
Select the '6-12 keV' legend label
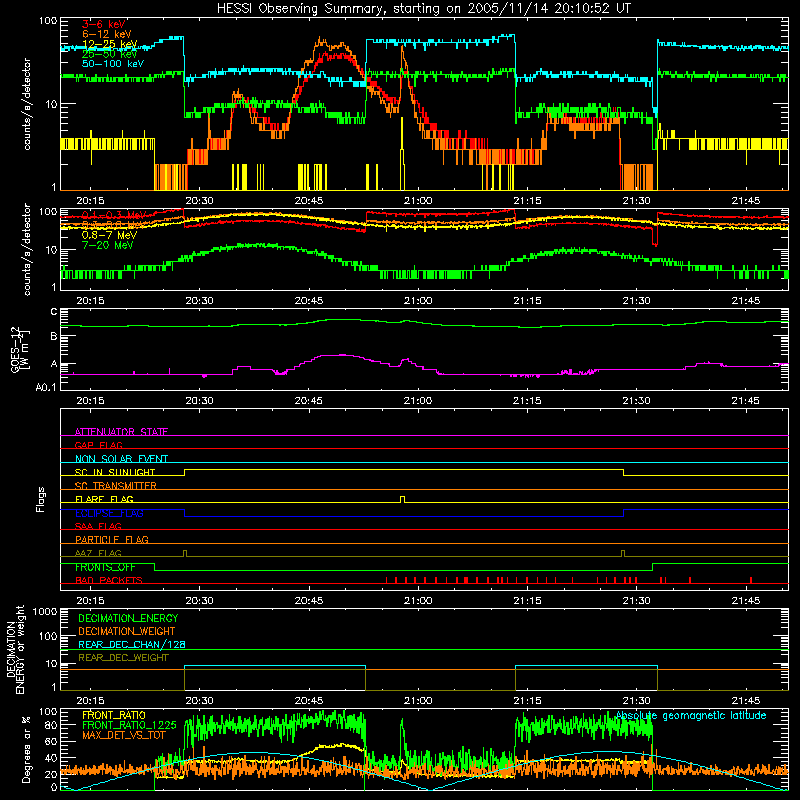[107, 34]
